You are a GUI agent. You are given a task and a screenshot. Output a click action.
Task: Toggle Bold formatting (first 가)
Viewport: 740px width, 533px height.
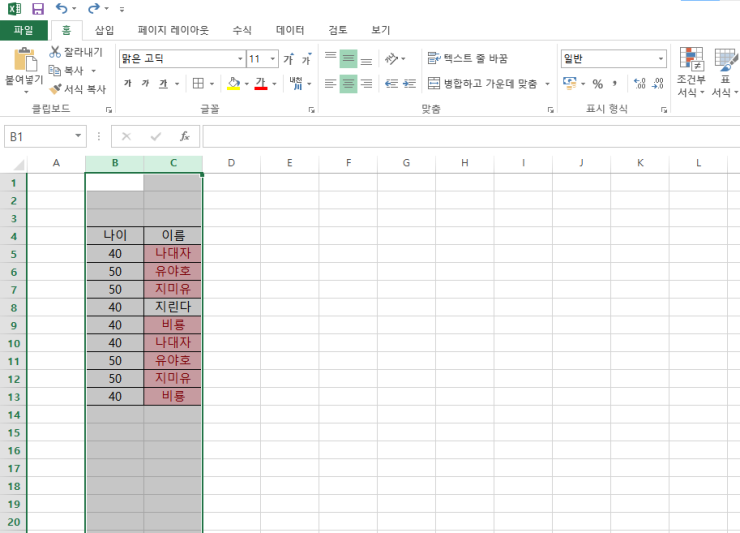127,84
